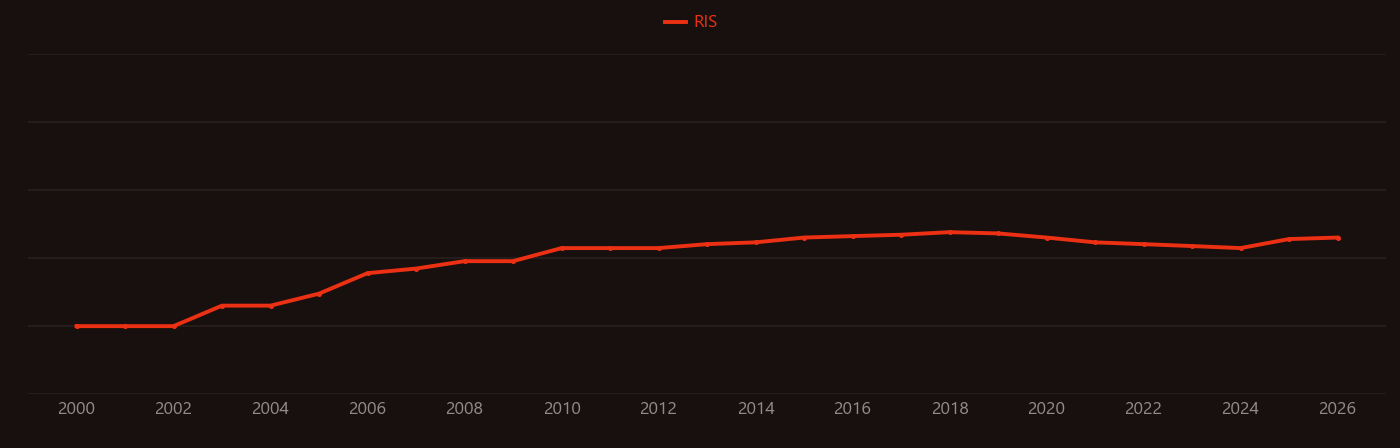Click the 2002 x-axis label
The width and height of the screenshot is (1400, 448).
(174, 409)
